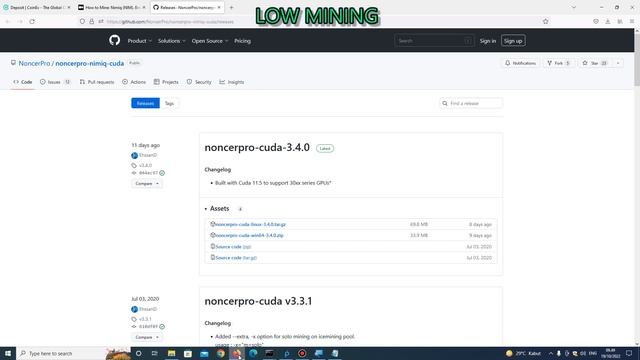The image size is (640, 360).
Task: Open noncerpro-cuda v3.3.1 release title
Action: (258, 301)
